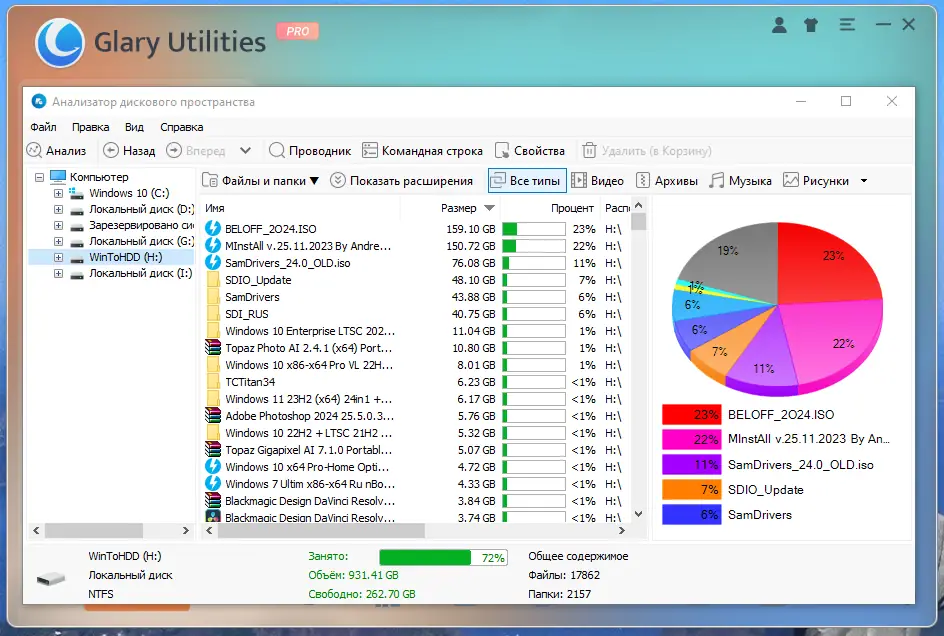Viewport: 944px width, 636px height.
Task: Open the Правка menu
Action: point(90,127)
